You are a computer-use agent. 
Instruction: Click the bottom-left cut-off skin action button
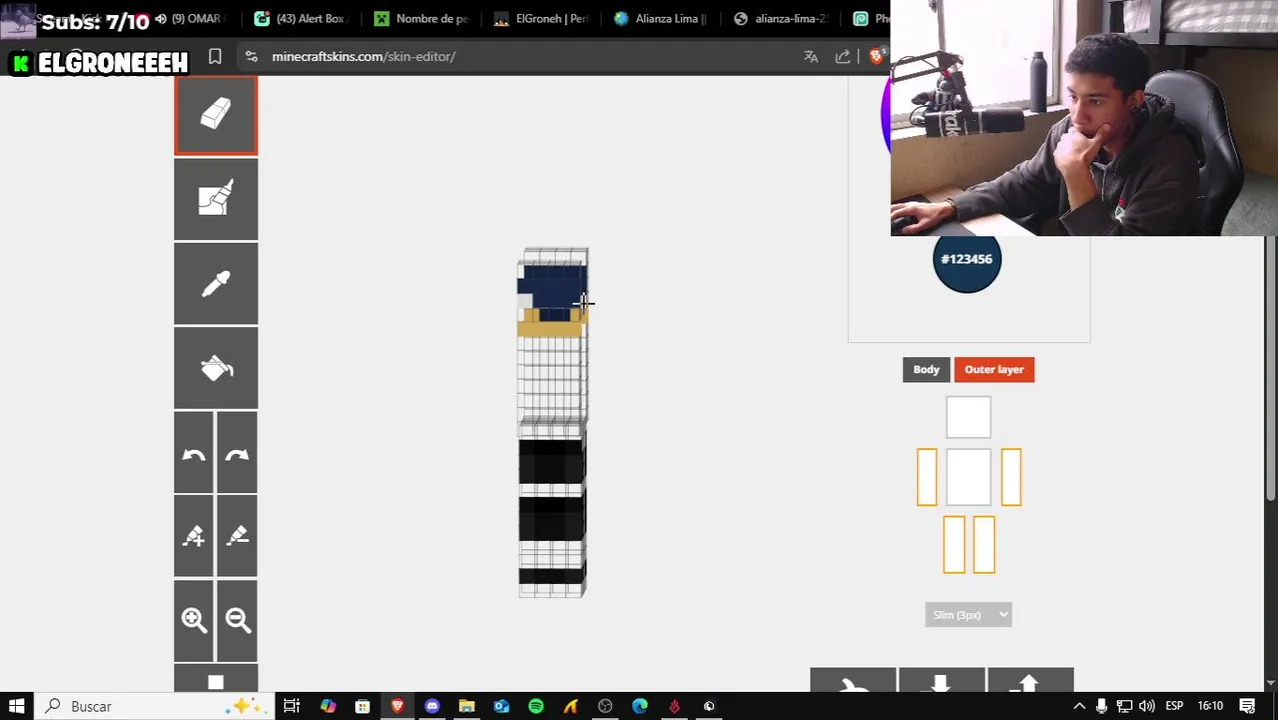click(853, 681)
